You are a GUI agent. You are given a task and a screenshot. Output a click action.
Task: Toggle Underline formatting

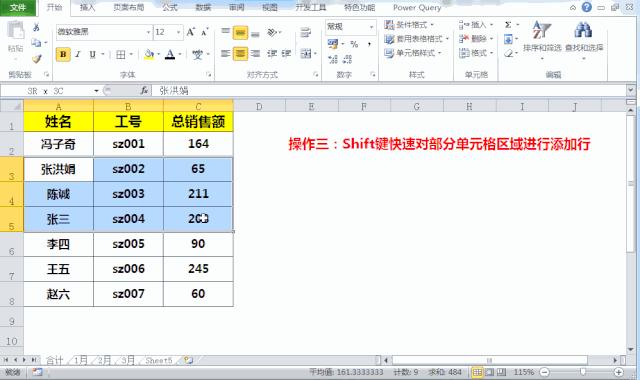coord(93,54)
